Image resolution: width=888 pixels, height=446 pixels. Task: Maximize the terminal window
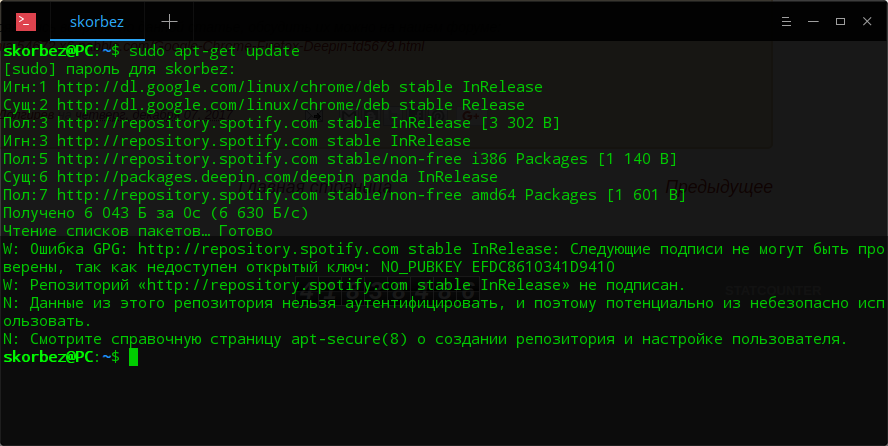(x=840, y=21)
